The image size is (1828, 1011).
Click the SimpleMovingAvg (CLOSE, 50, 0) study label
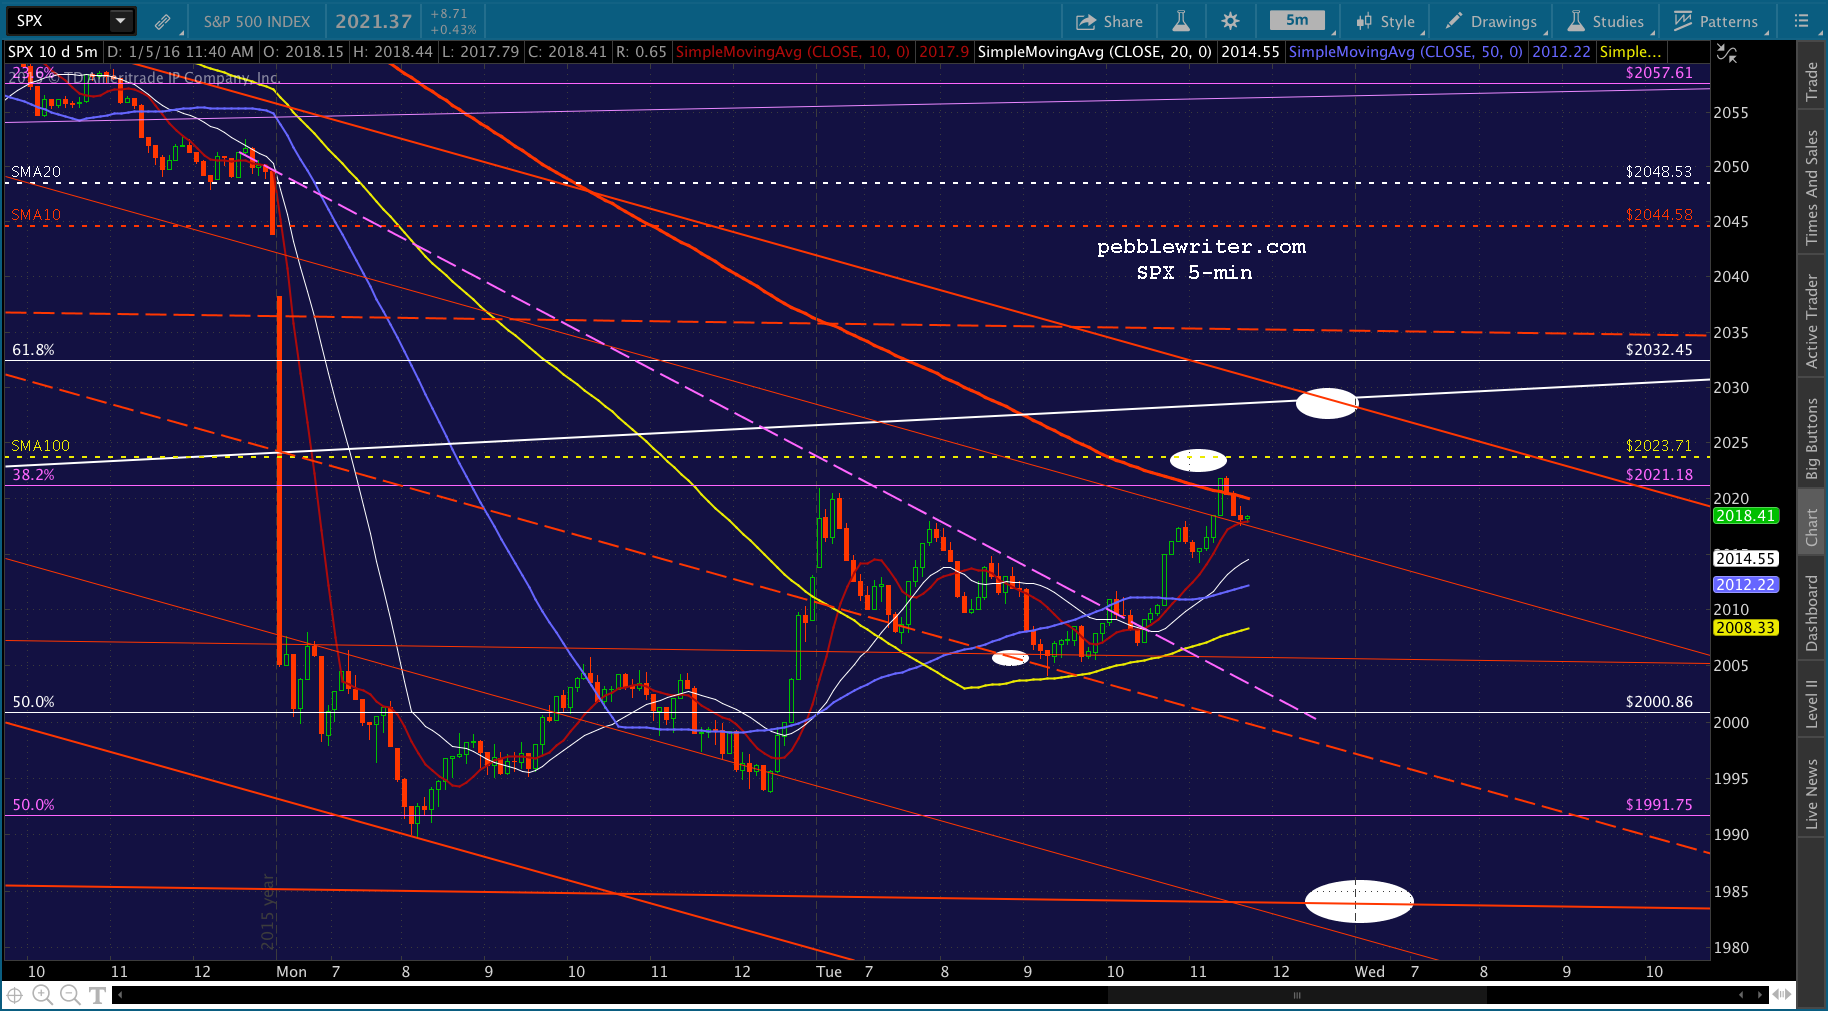pyautogui.click(x=1406, y=52)
